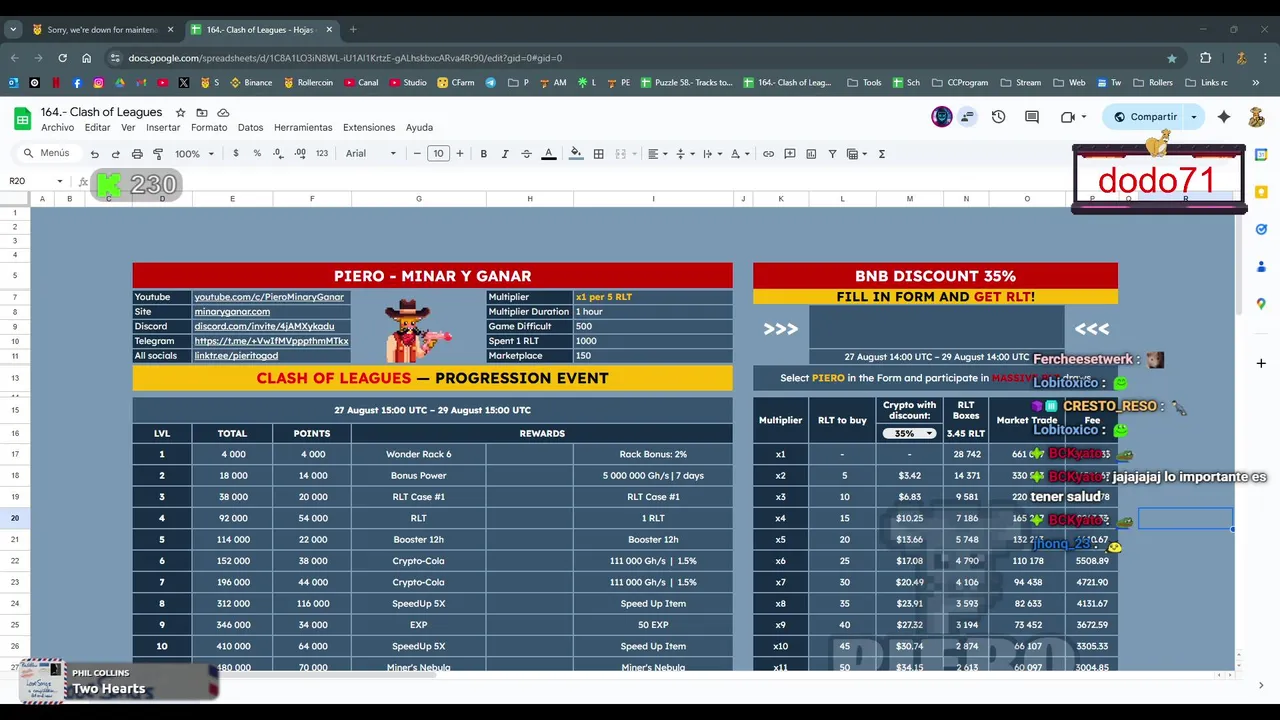Open Chrome extensions puzzle icon
The image size is (1280, 720).
pyautogui.click(x=1205, y=58)
